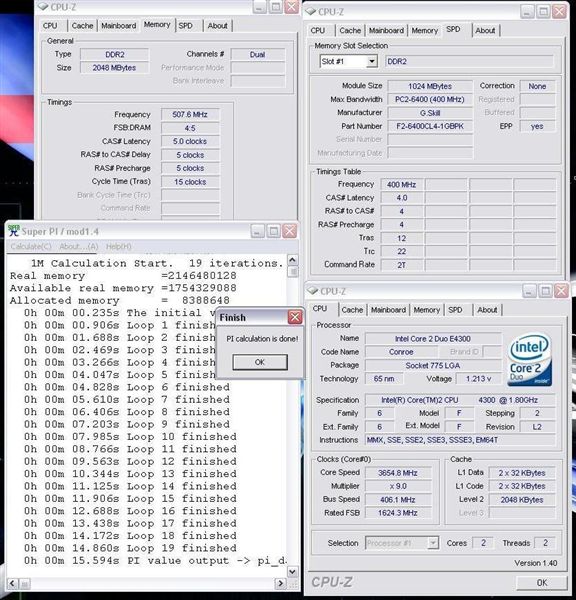The width and height of the screenshot is (576, 600).
Task: Click OK in the Finish dialog
Action: pyautogui.click(x=260, y=362)
